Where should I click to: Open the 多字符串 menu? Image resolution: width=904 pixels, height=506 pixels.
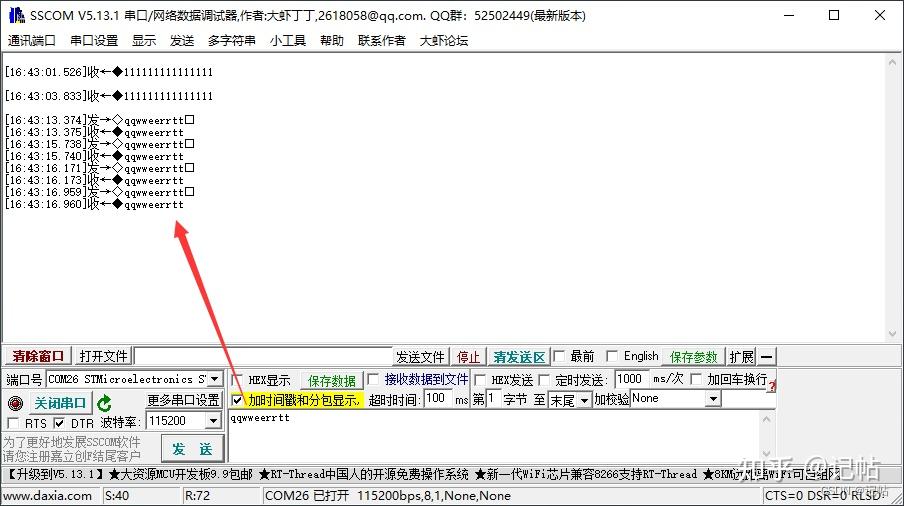click(x=232, y=40)
